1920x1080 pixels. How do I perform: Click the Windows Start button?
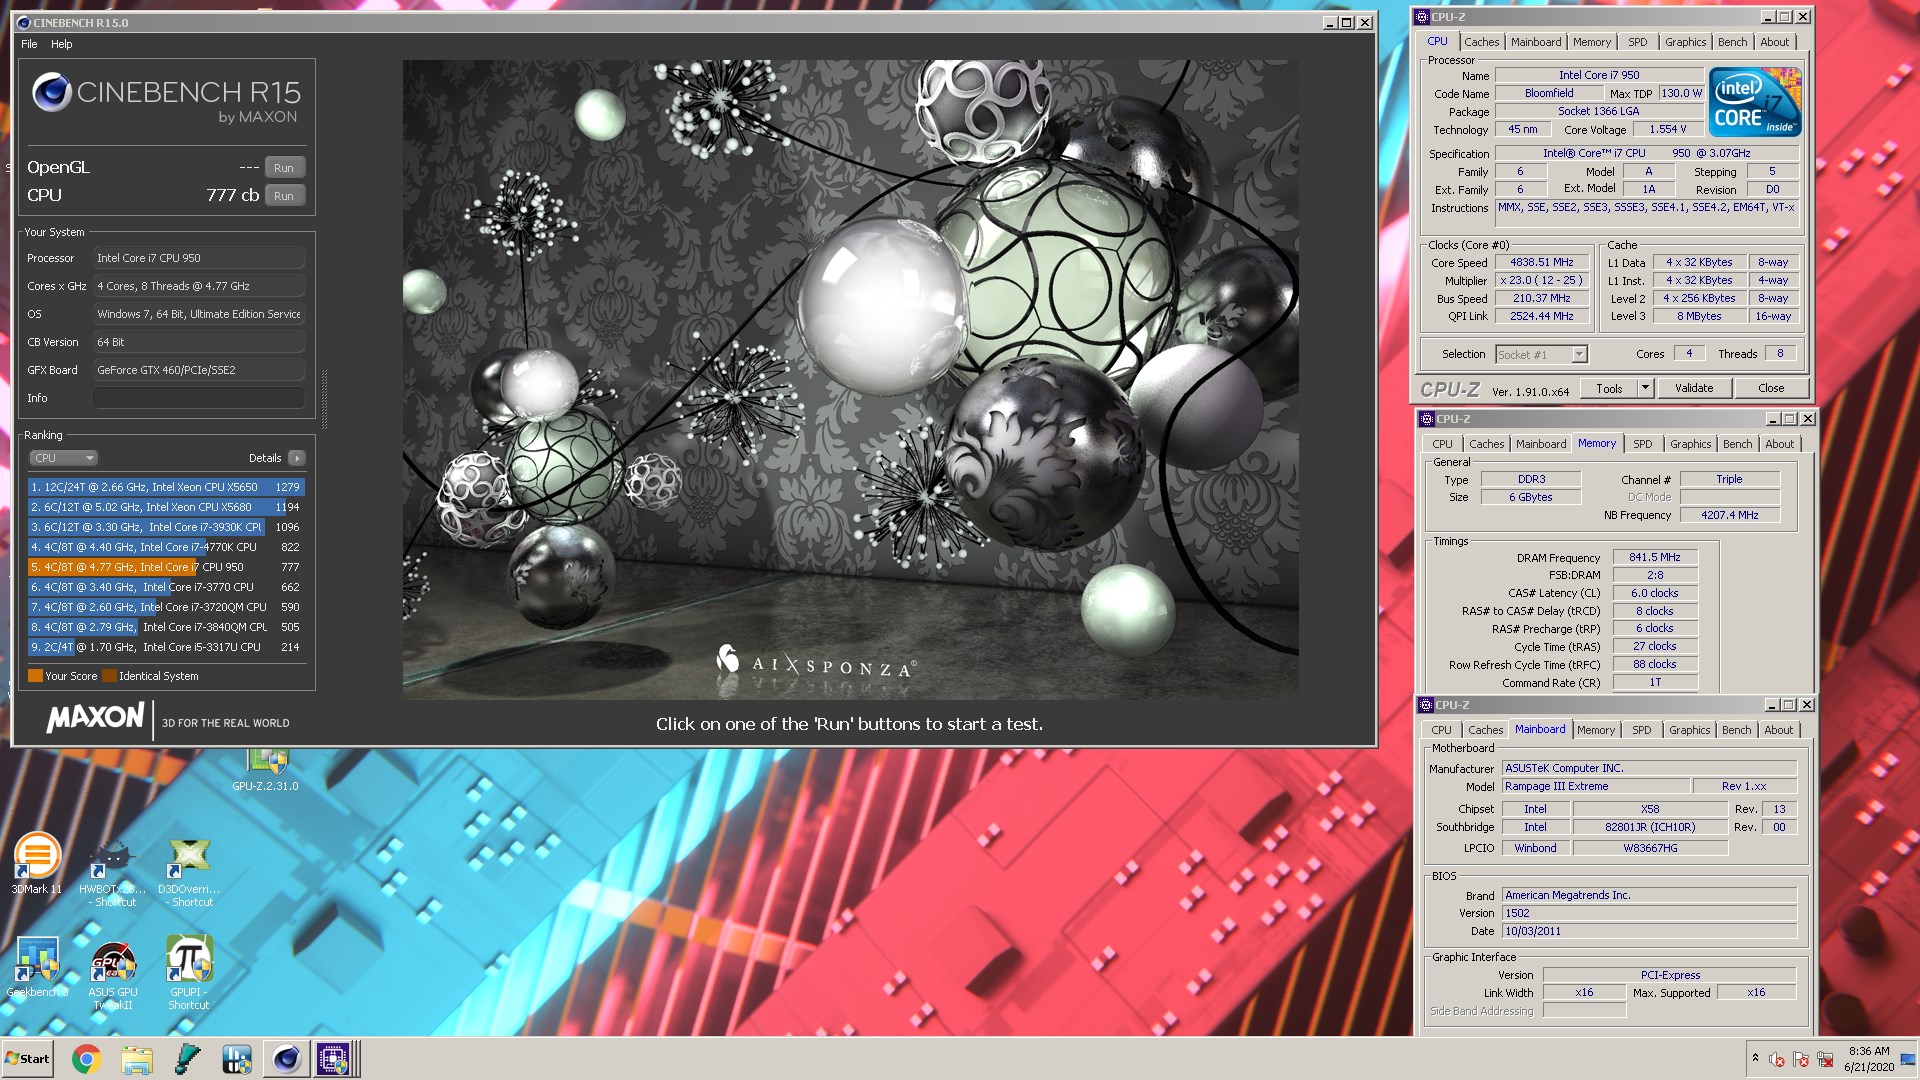click(x=27, y=1059)
